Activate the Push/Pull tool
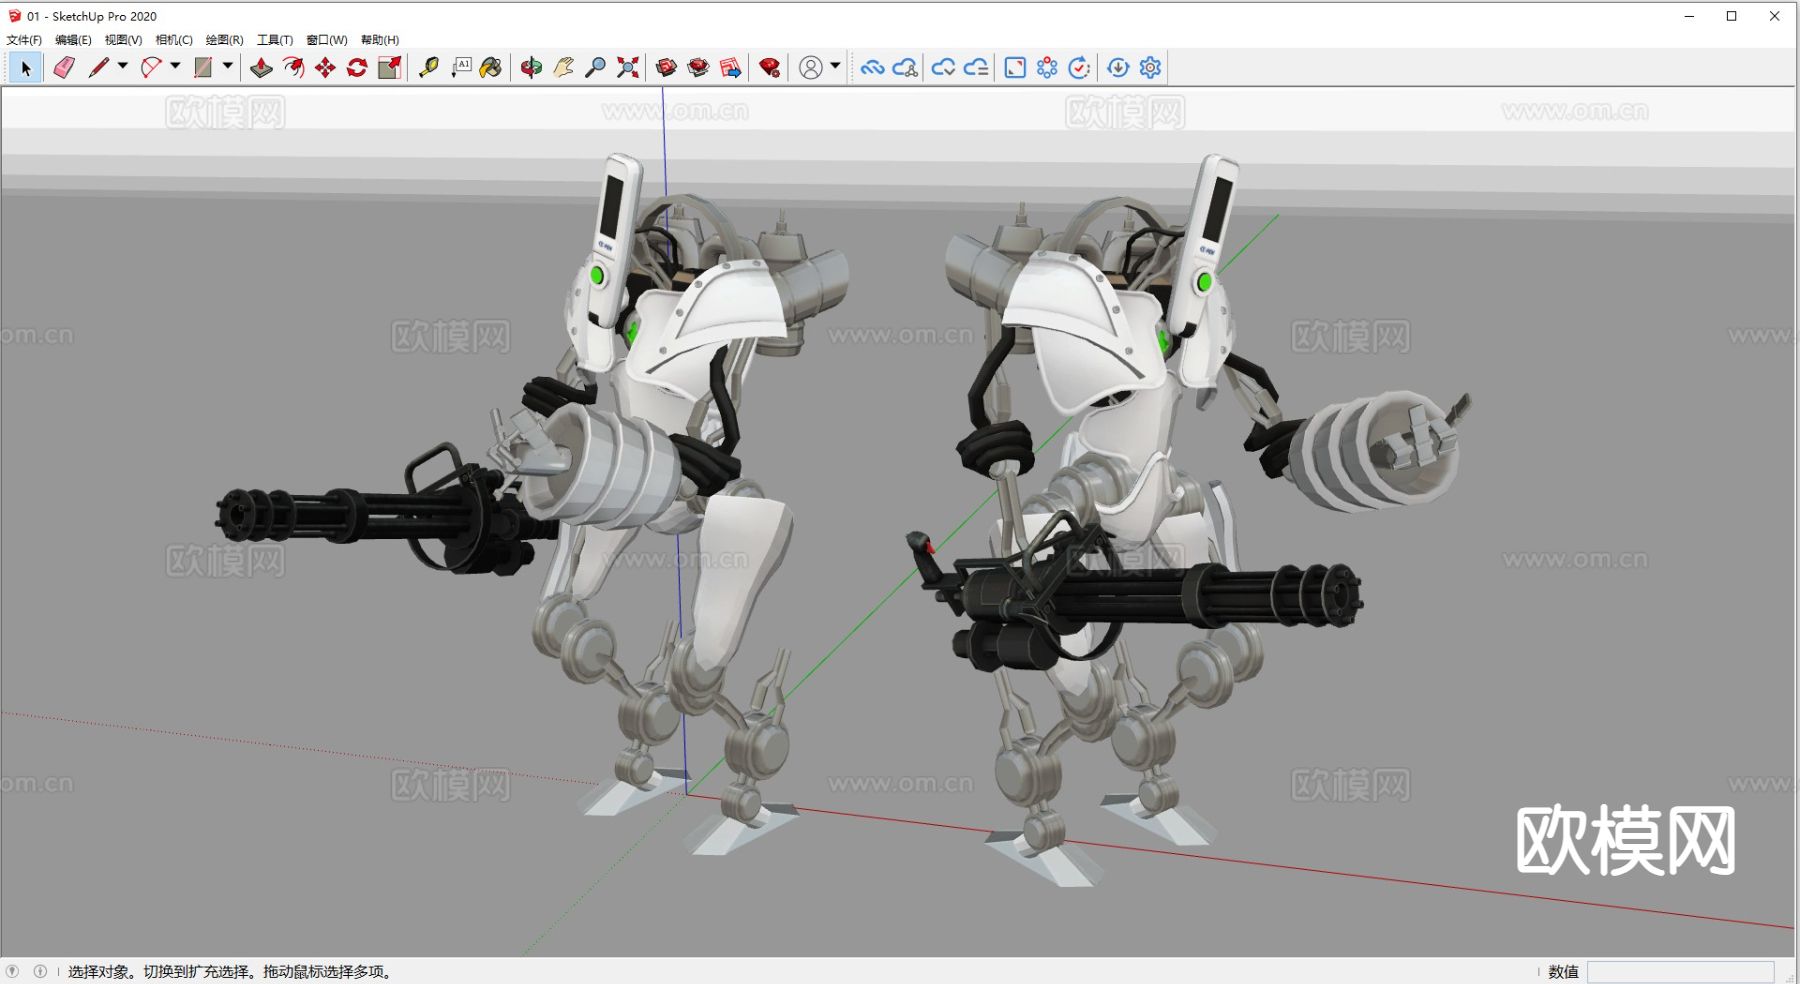Image resolution: width=1800 pixels, height=984 pixels. coord(261,68)
